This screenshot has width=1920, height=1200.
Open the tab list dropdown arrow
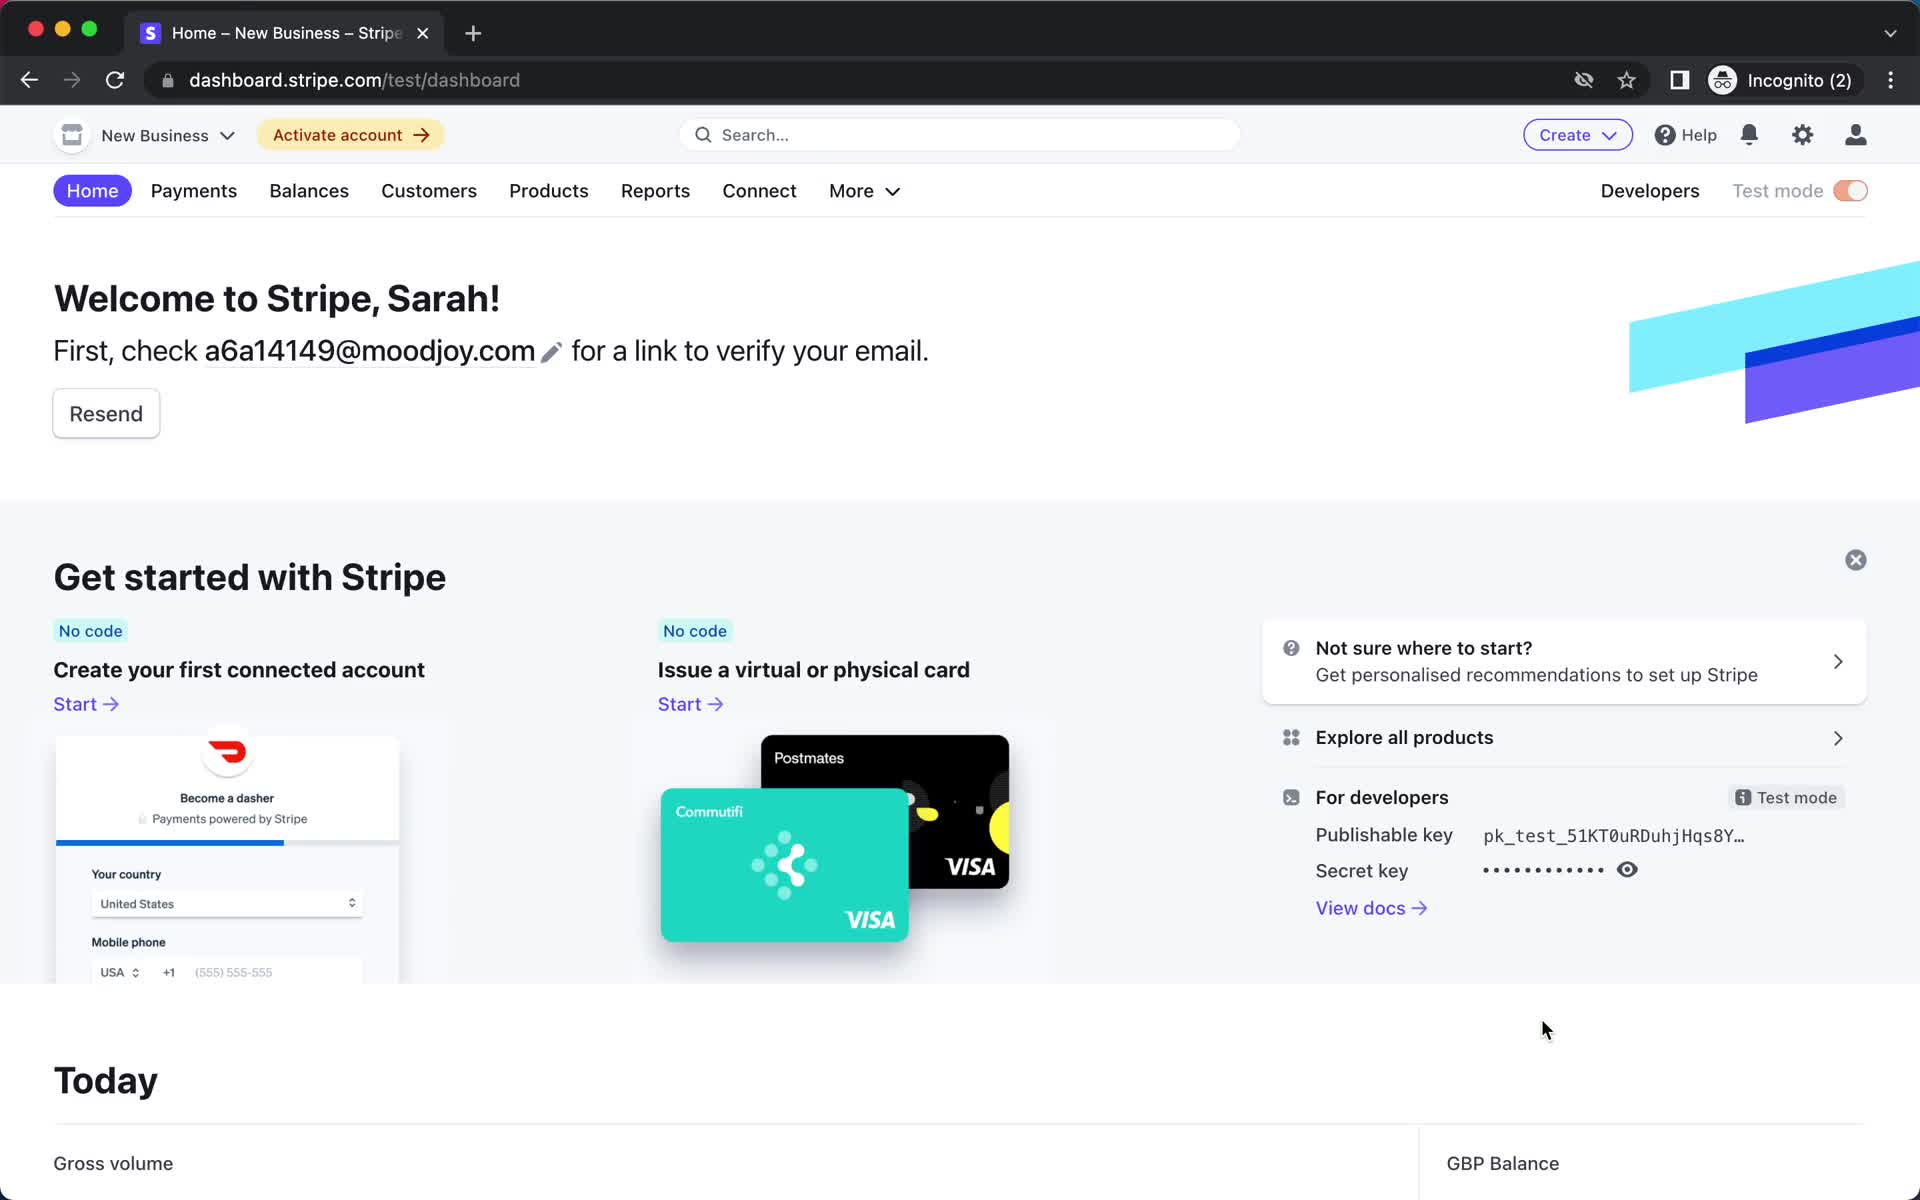[1890, 33]
